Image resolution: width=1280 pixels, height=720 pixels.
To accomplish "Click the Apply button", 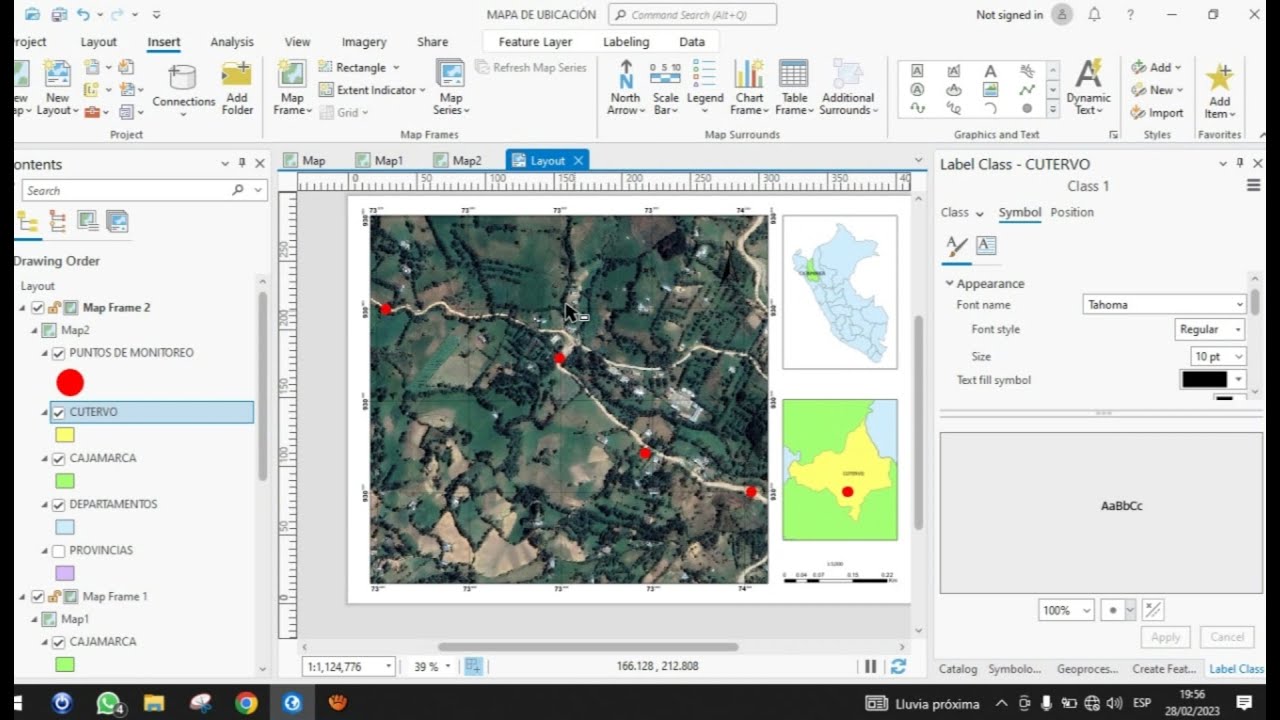I will (1166, 637).
